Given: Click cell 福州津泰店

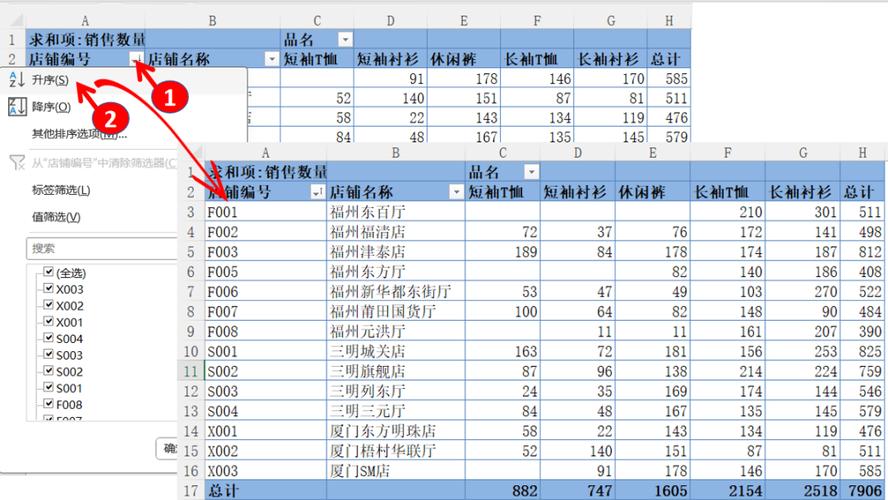Looking at the screenshot, I should [x=396, y=251].
